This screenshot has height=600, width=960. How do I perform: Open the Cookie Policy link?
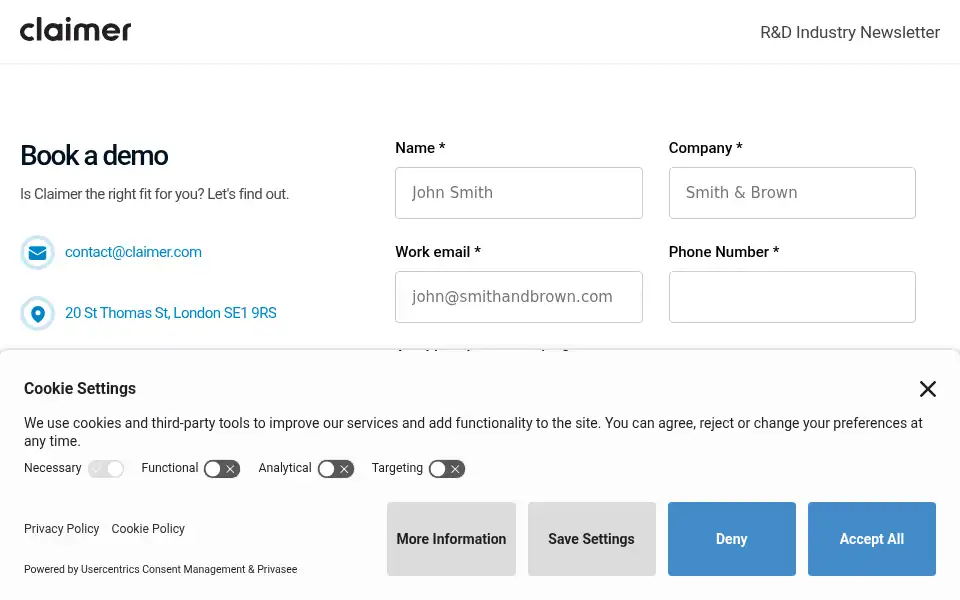click(148, 528)
